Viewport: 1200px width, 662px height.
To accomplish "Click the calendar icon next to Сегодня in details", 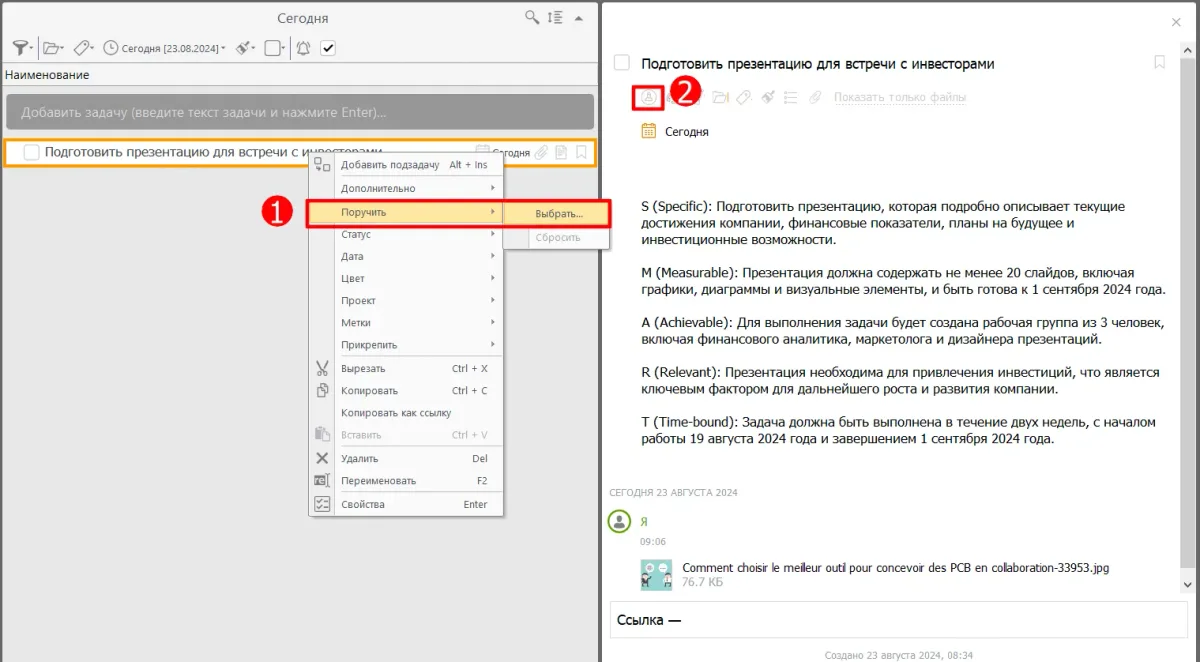I will (648, 131).
